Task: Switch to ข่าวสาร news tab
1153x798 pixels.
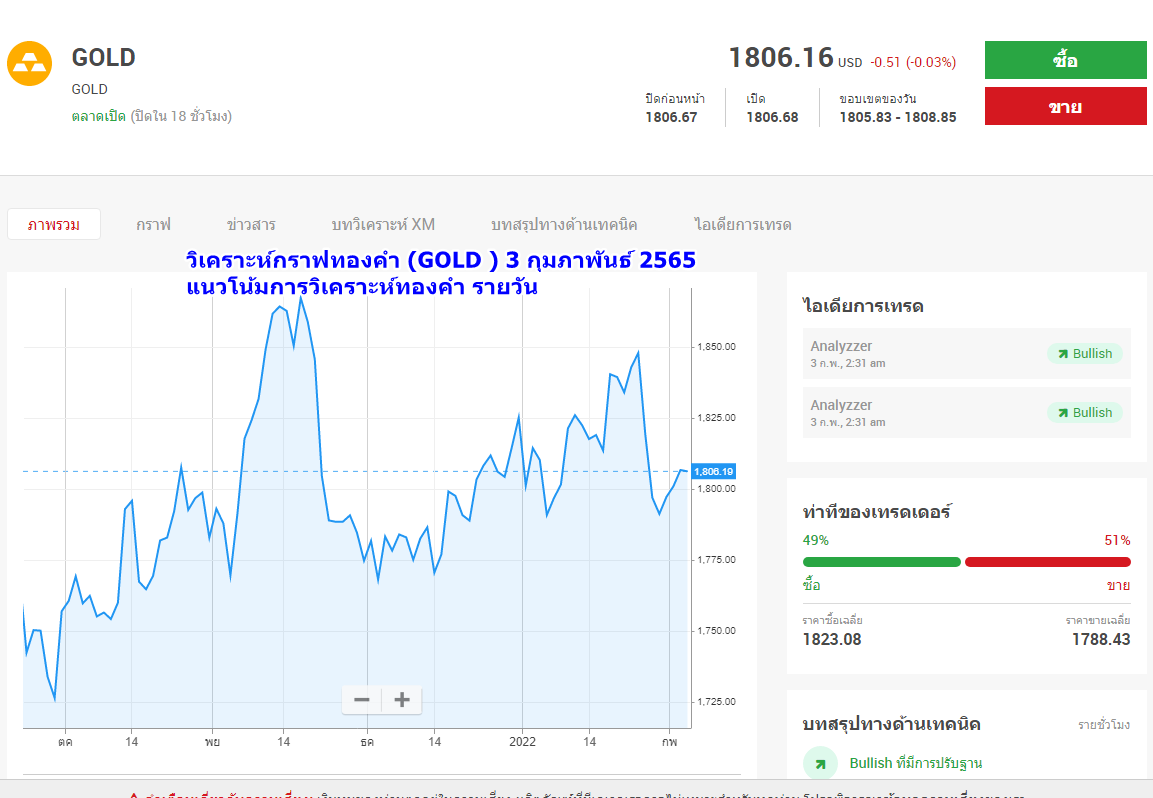Action: (251, 224)
